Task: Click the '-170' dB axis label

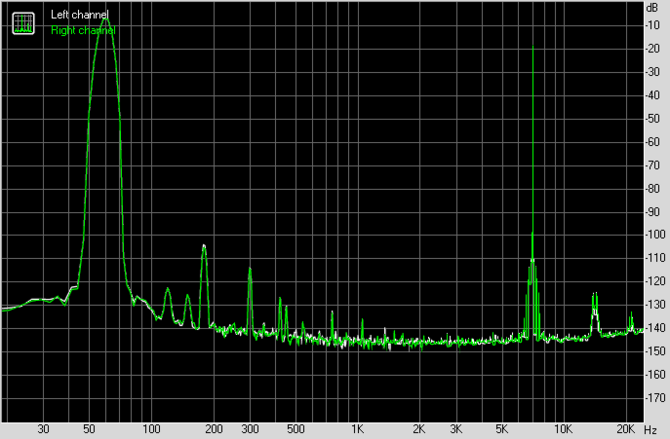Action: [655, 398]
